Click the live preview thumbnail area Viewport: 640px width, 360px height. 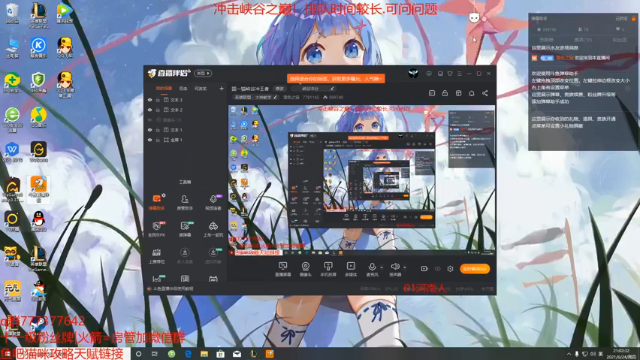tap(362, 180)
